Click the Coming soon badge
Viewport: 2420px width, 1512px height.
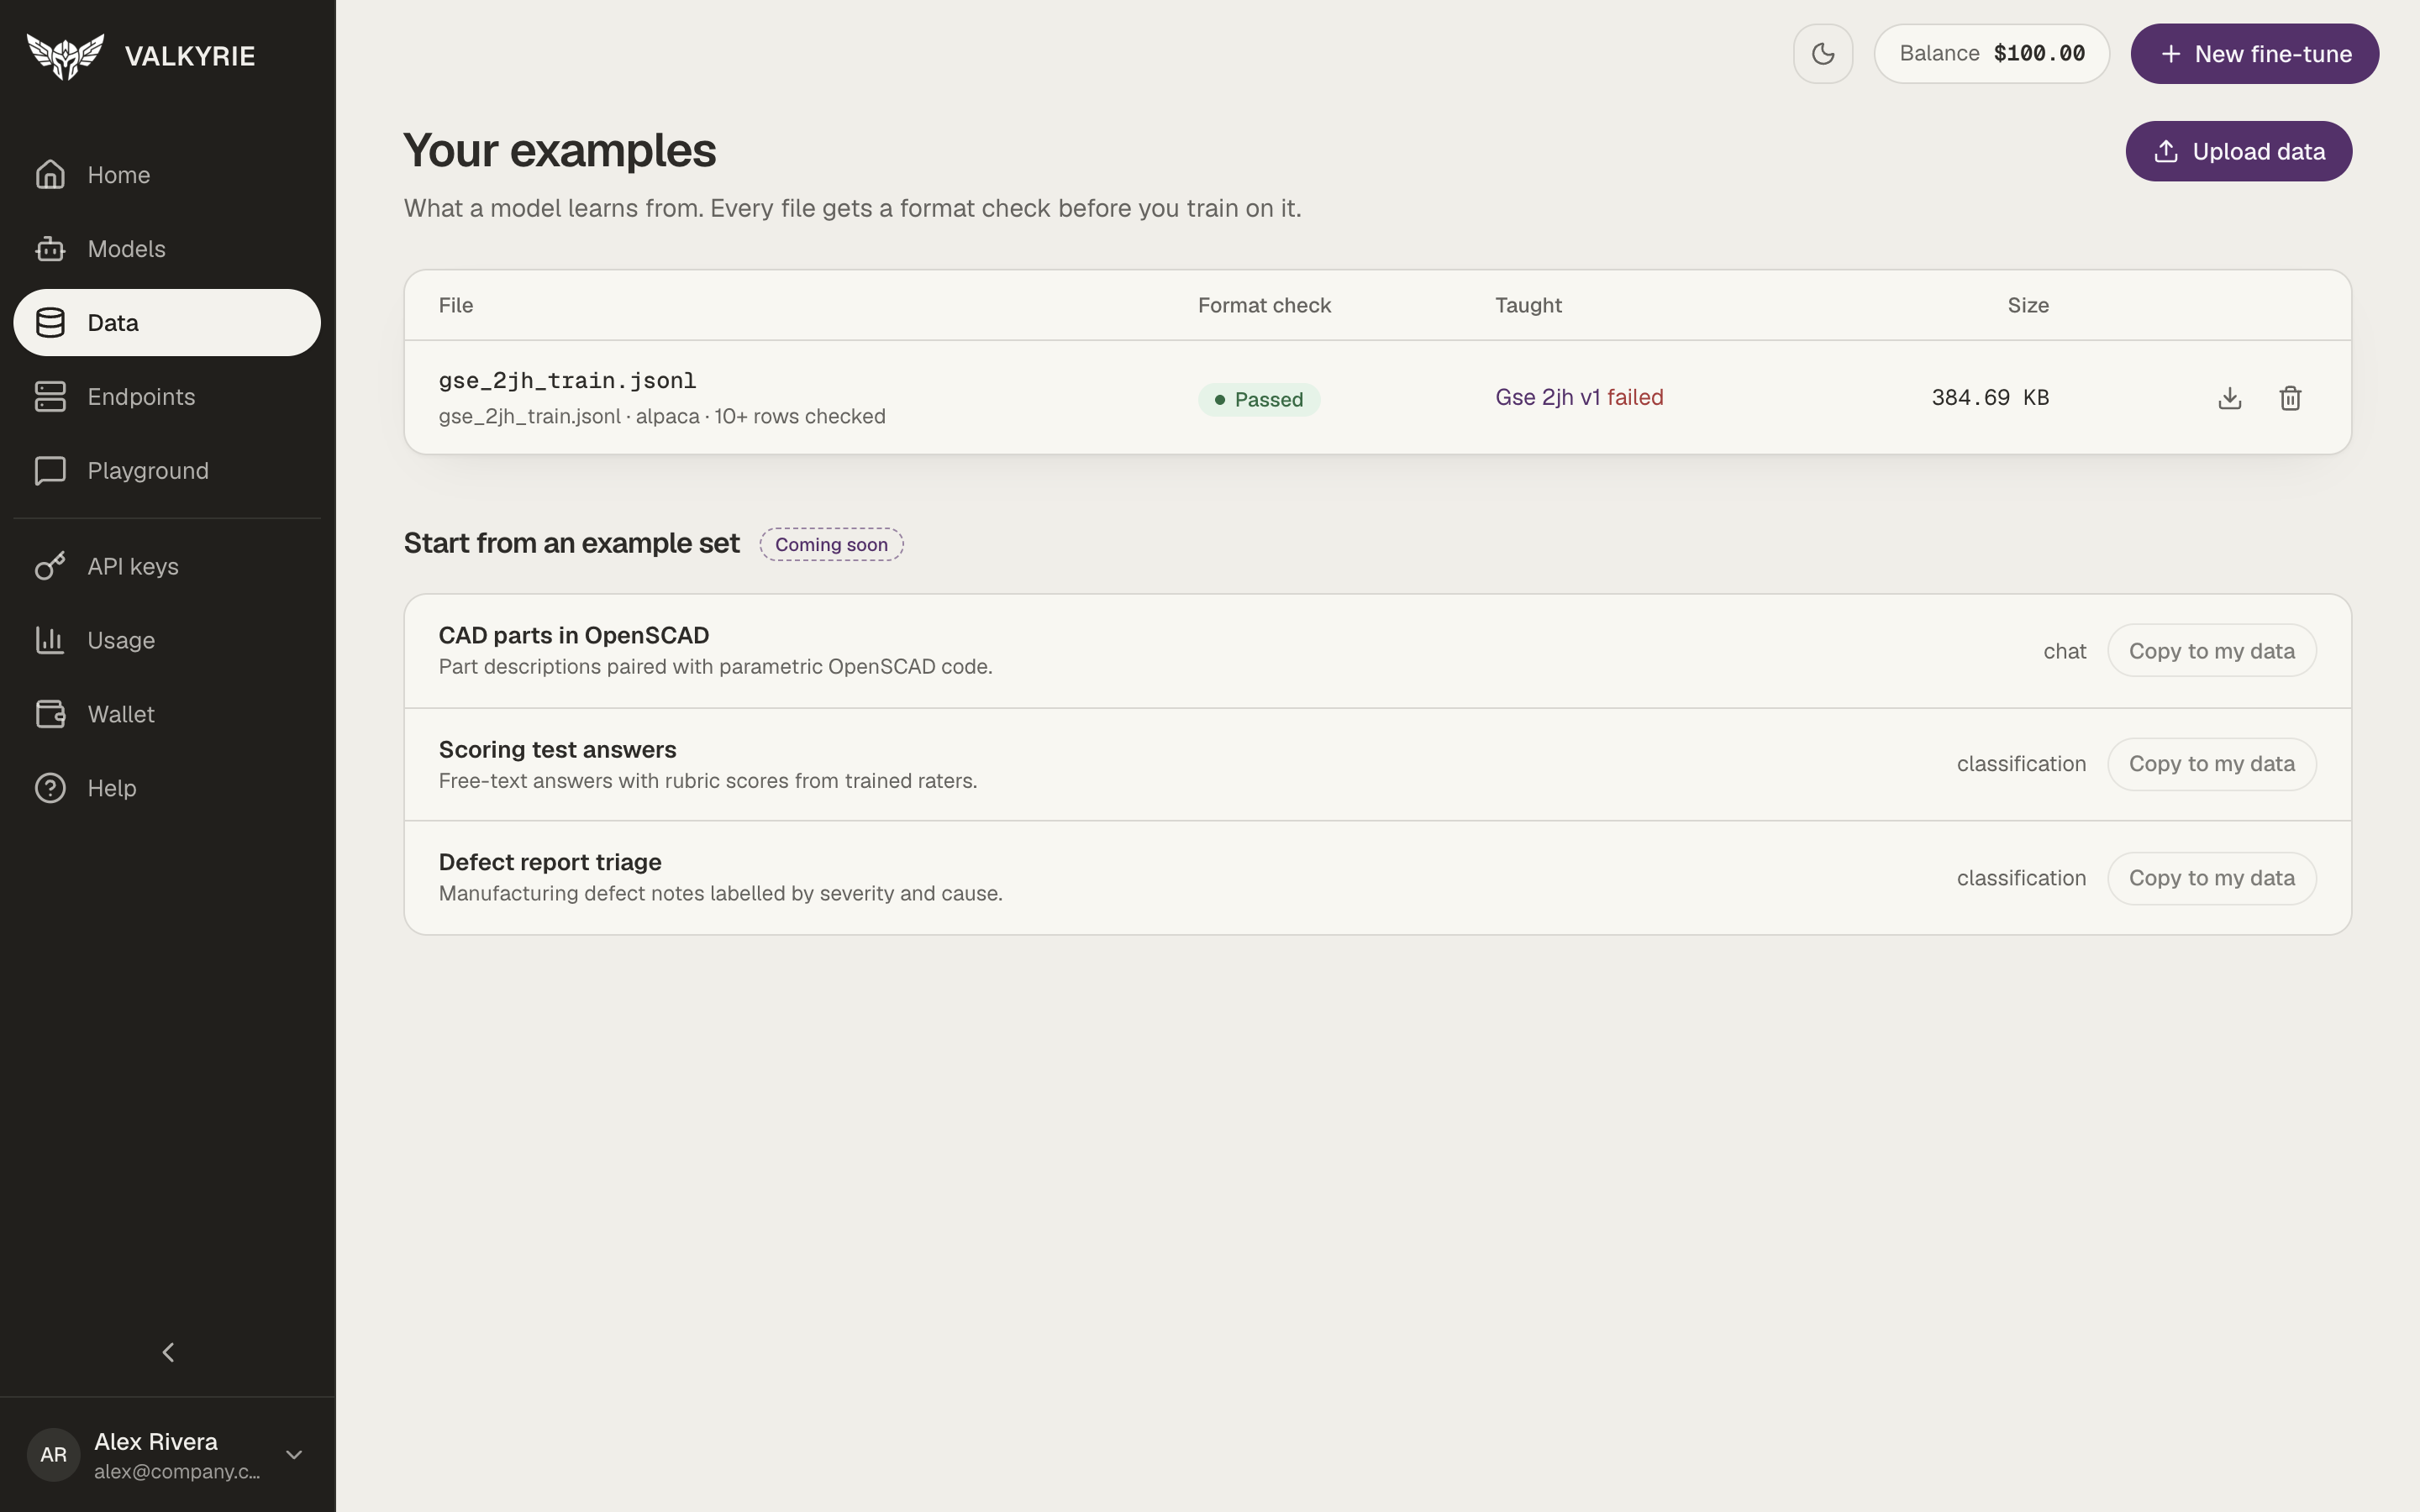(831, 545)
